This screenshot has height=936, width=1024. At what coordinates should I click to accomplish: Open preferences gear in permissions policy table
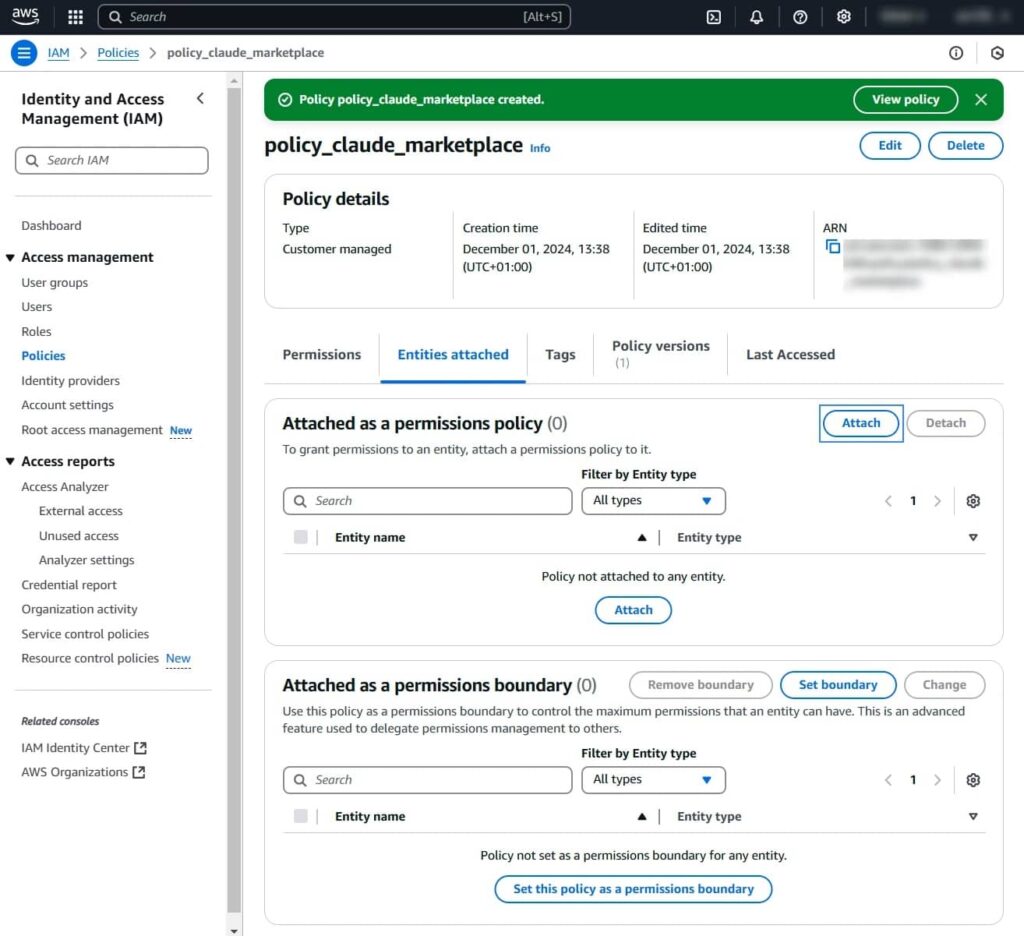tap(973, 501)
